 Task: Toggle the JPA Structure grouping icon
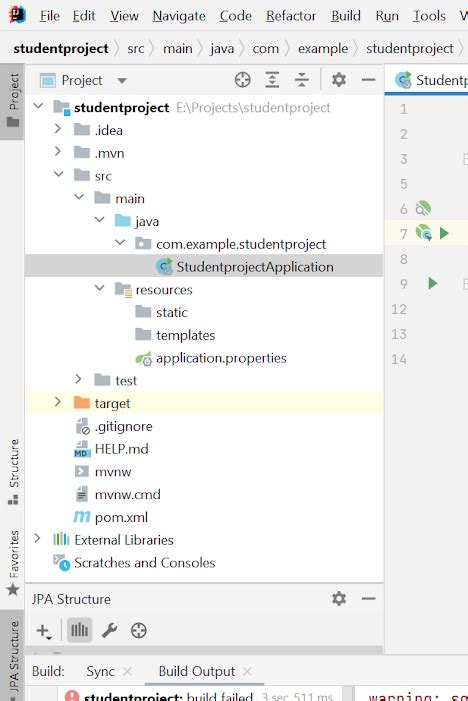pos(80,630)
